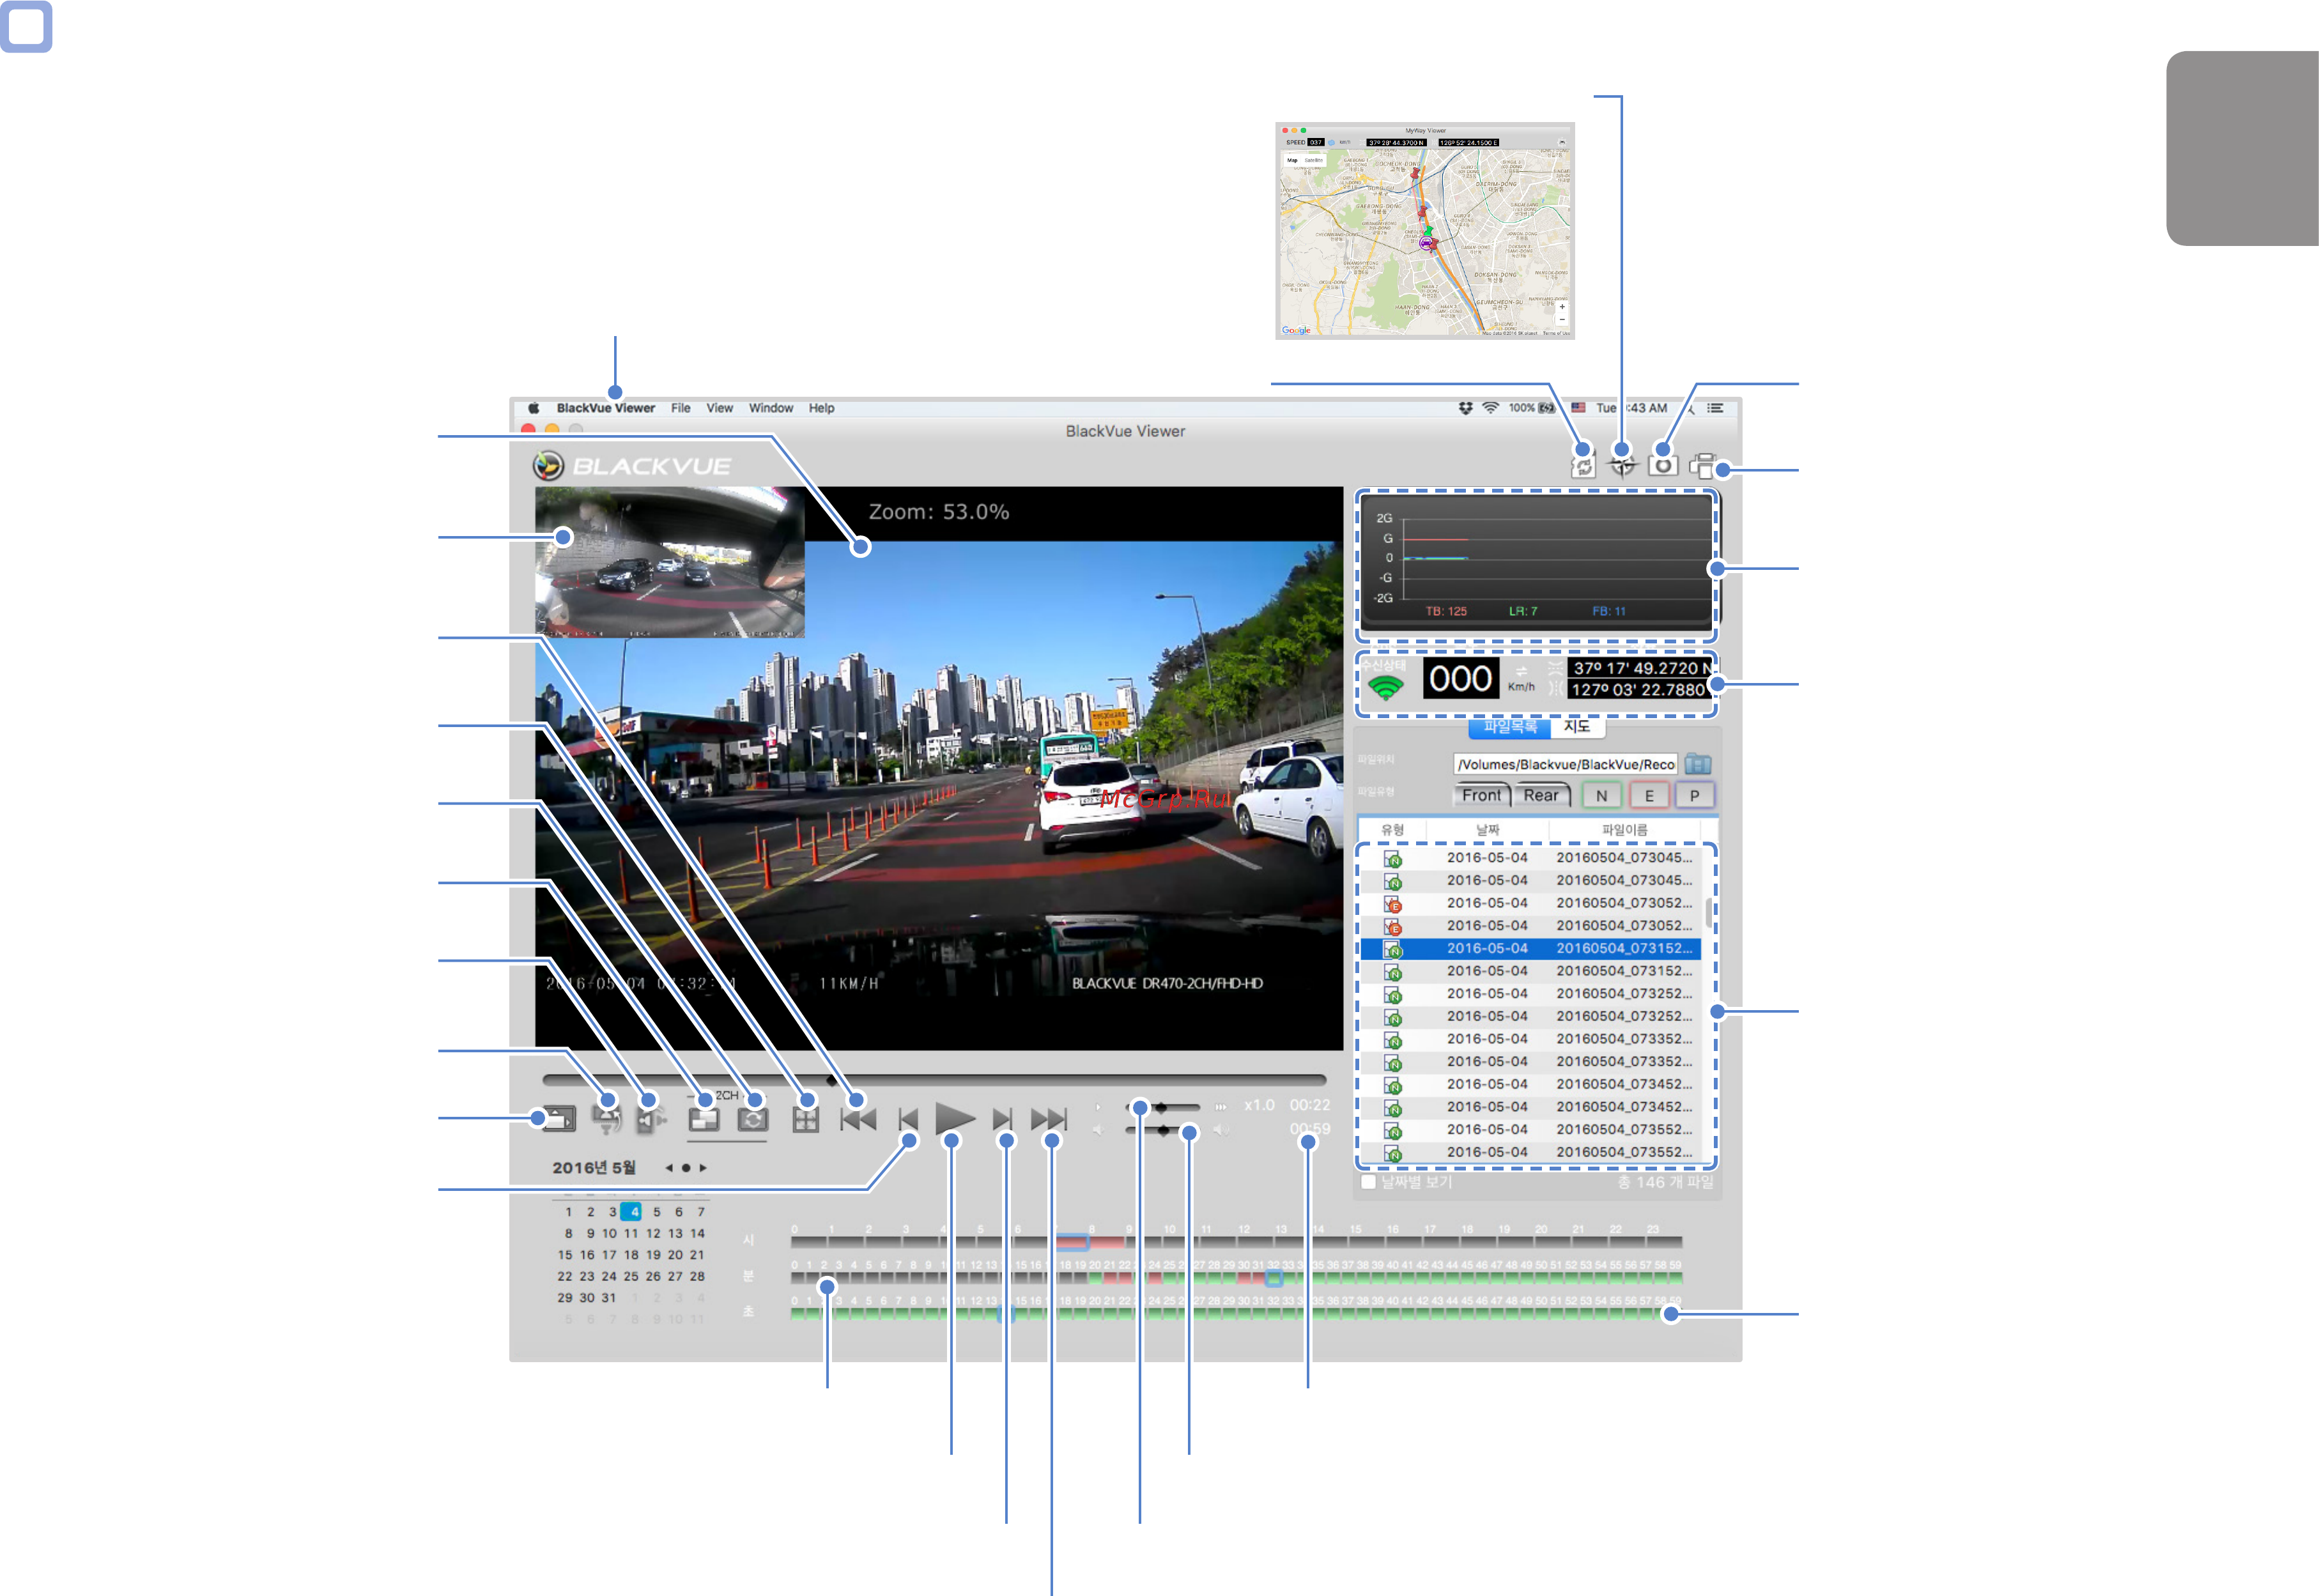Jump to the previous file with the double-arrow icon
Screen dimensions: 2319x1596
858,1118
